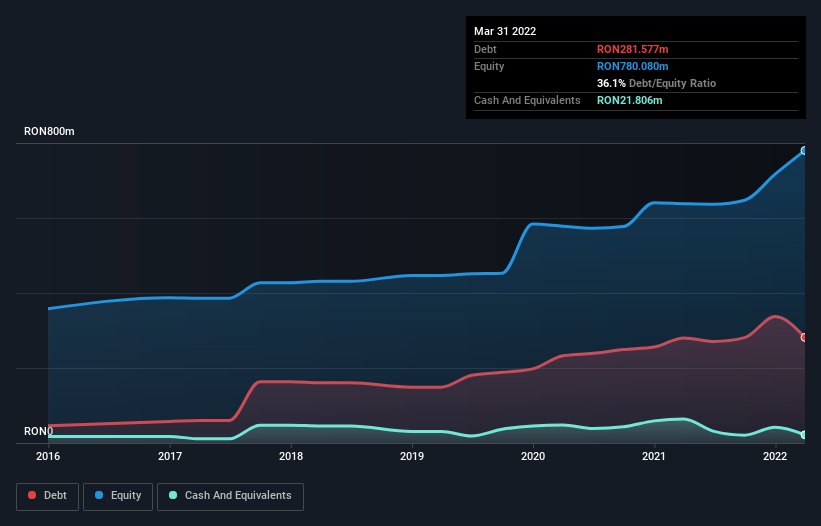821x526 pixels.
Task: Select the Equity endpoint marker on blue line
Action: pyautogui.click(x=804, y=151)
